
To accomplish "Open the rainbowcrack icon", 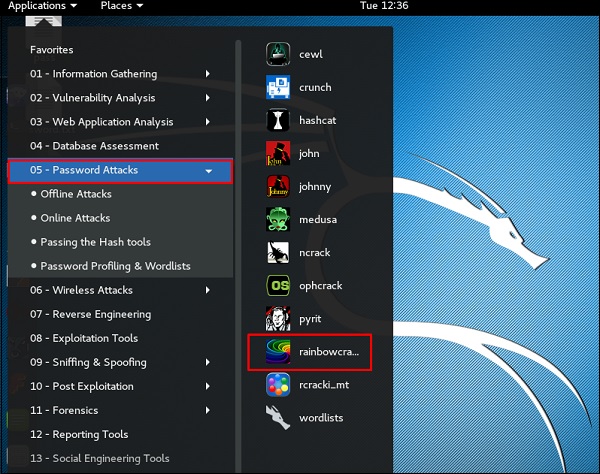I will click(x=277, y=352).
